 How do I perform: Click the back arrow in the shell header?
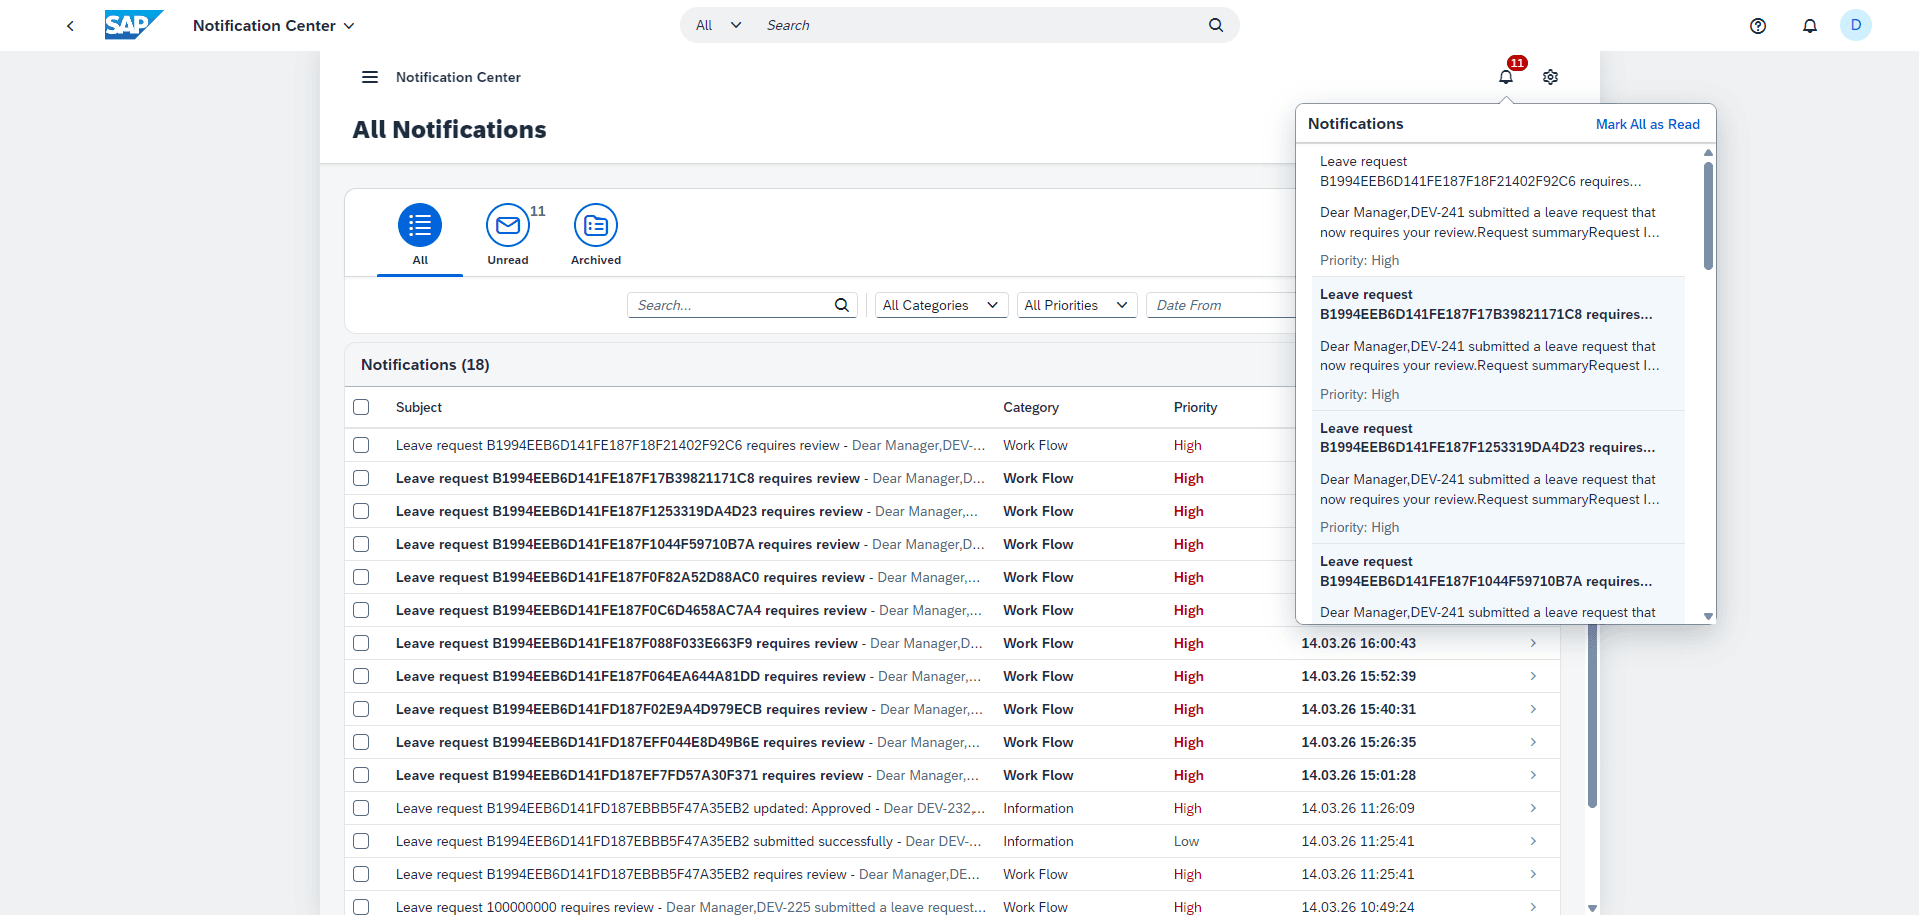[70, 26]
